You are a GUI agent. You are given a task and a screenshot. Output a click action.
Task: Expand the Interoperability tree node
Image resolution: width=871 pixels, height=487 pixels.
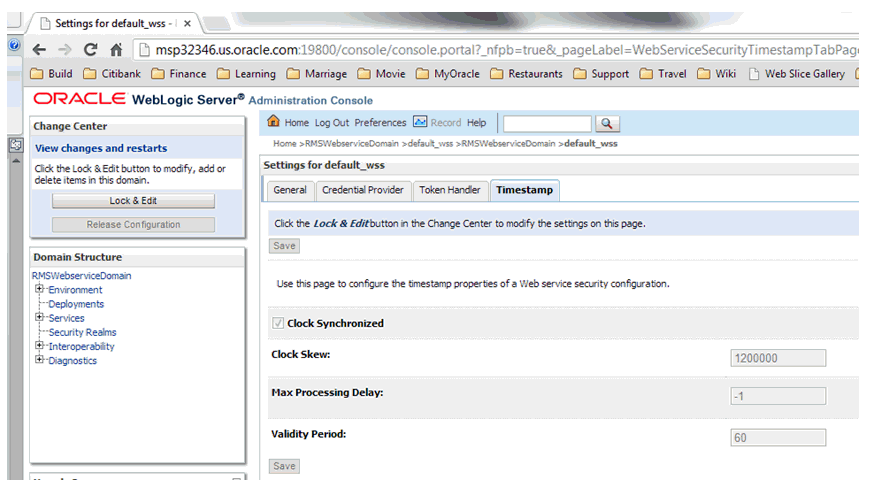[39, 345]
